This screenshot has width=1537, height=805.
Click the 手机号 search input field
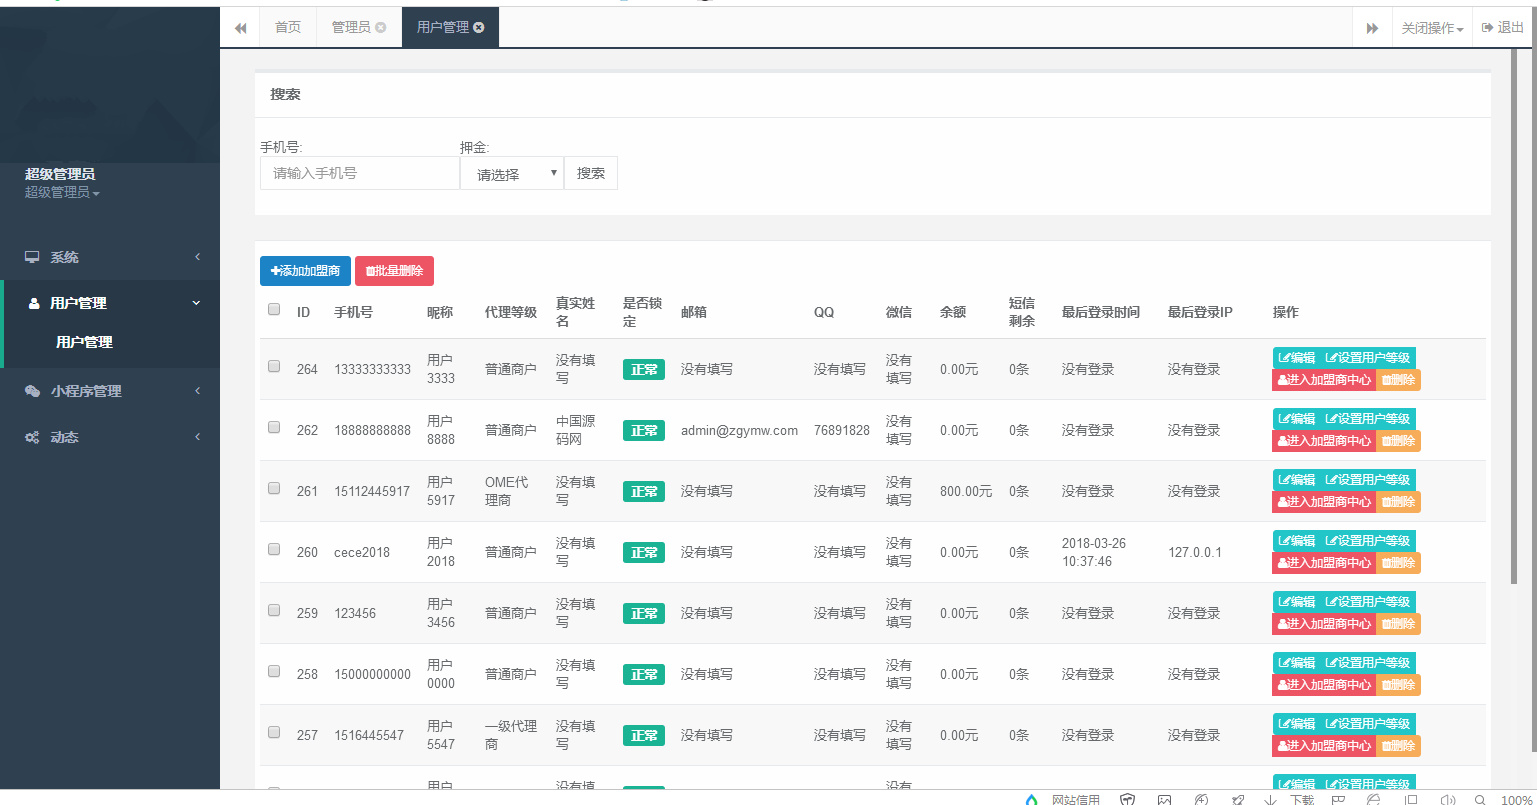point(359,173)
